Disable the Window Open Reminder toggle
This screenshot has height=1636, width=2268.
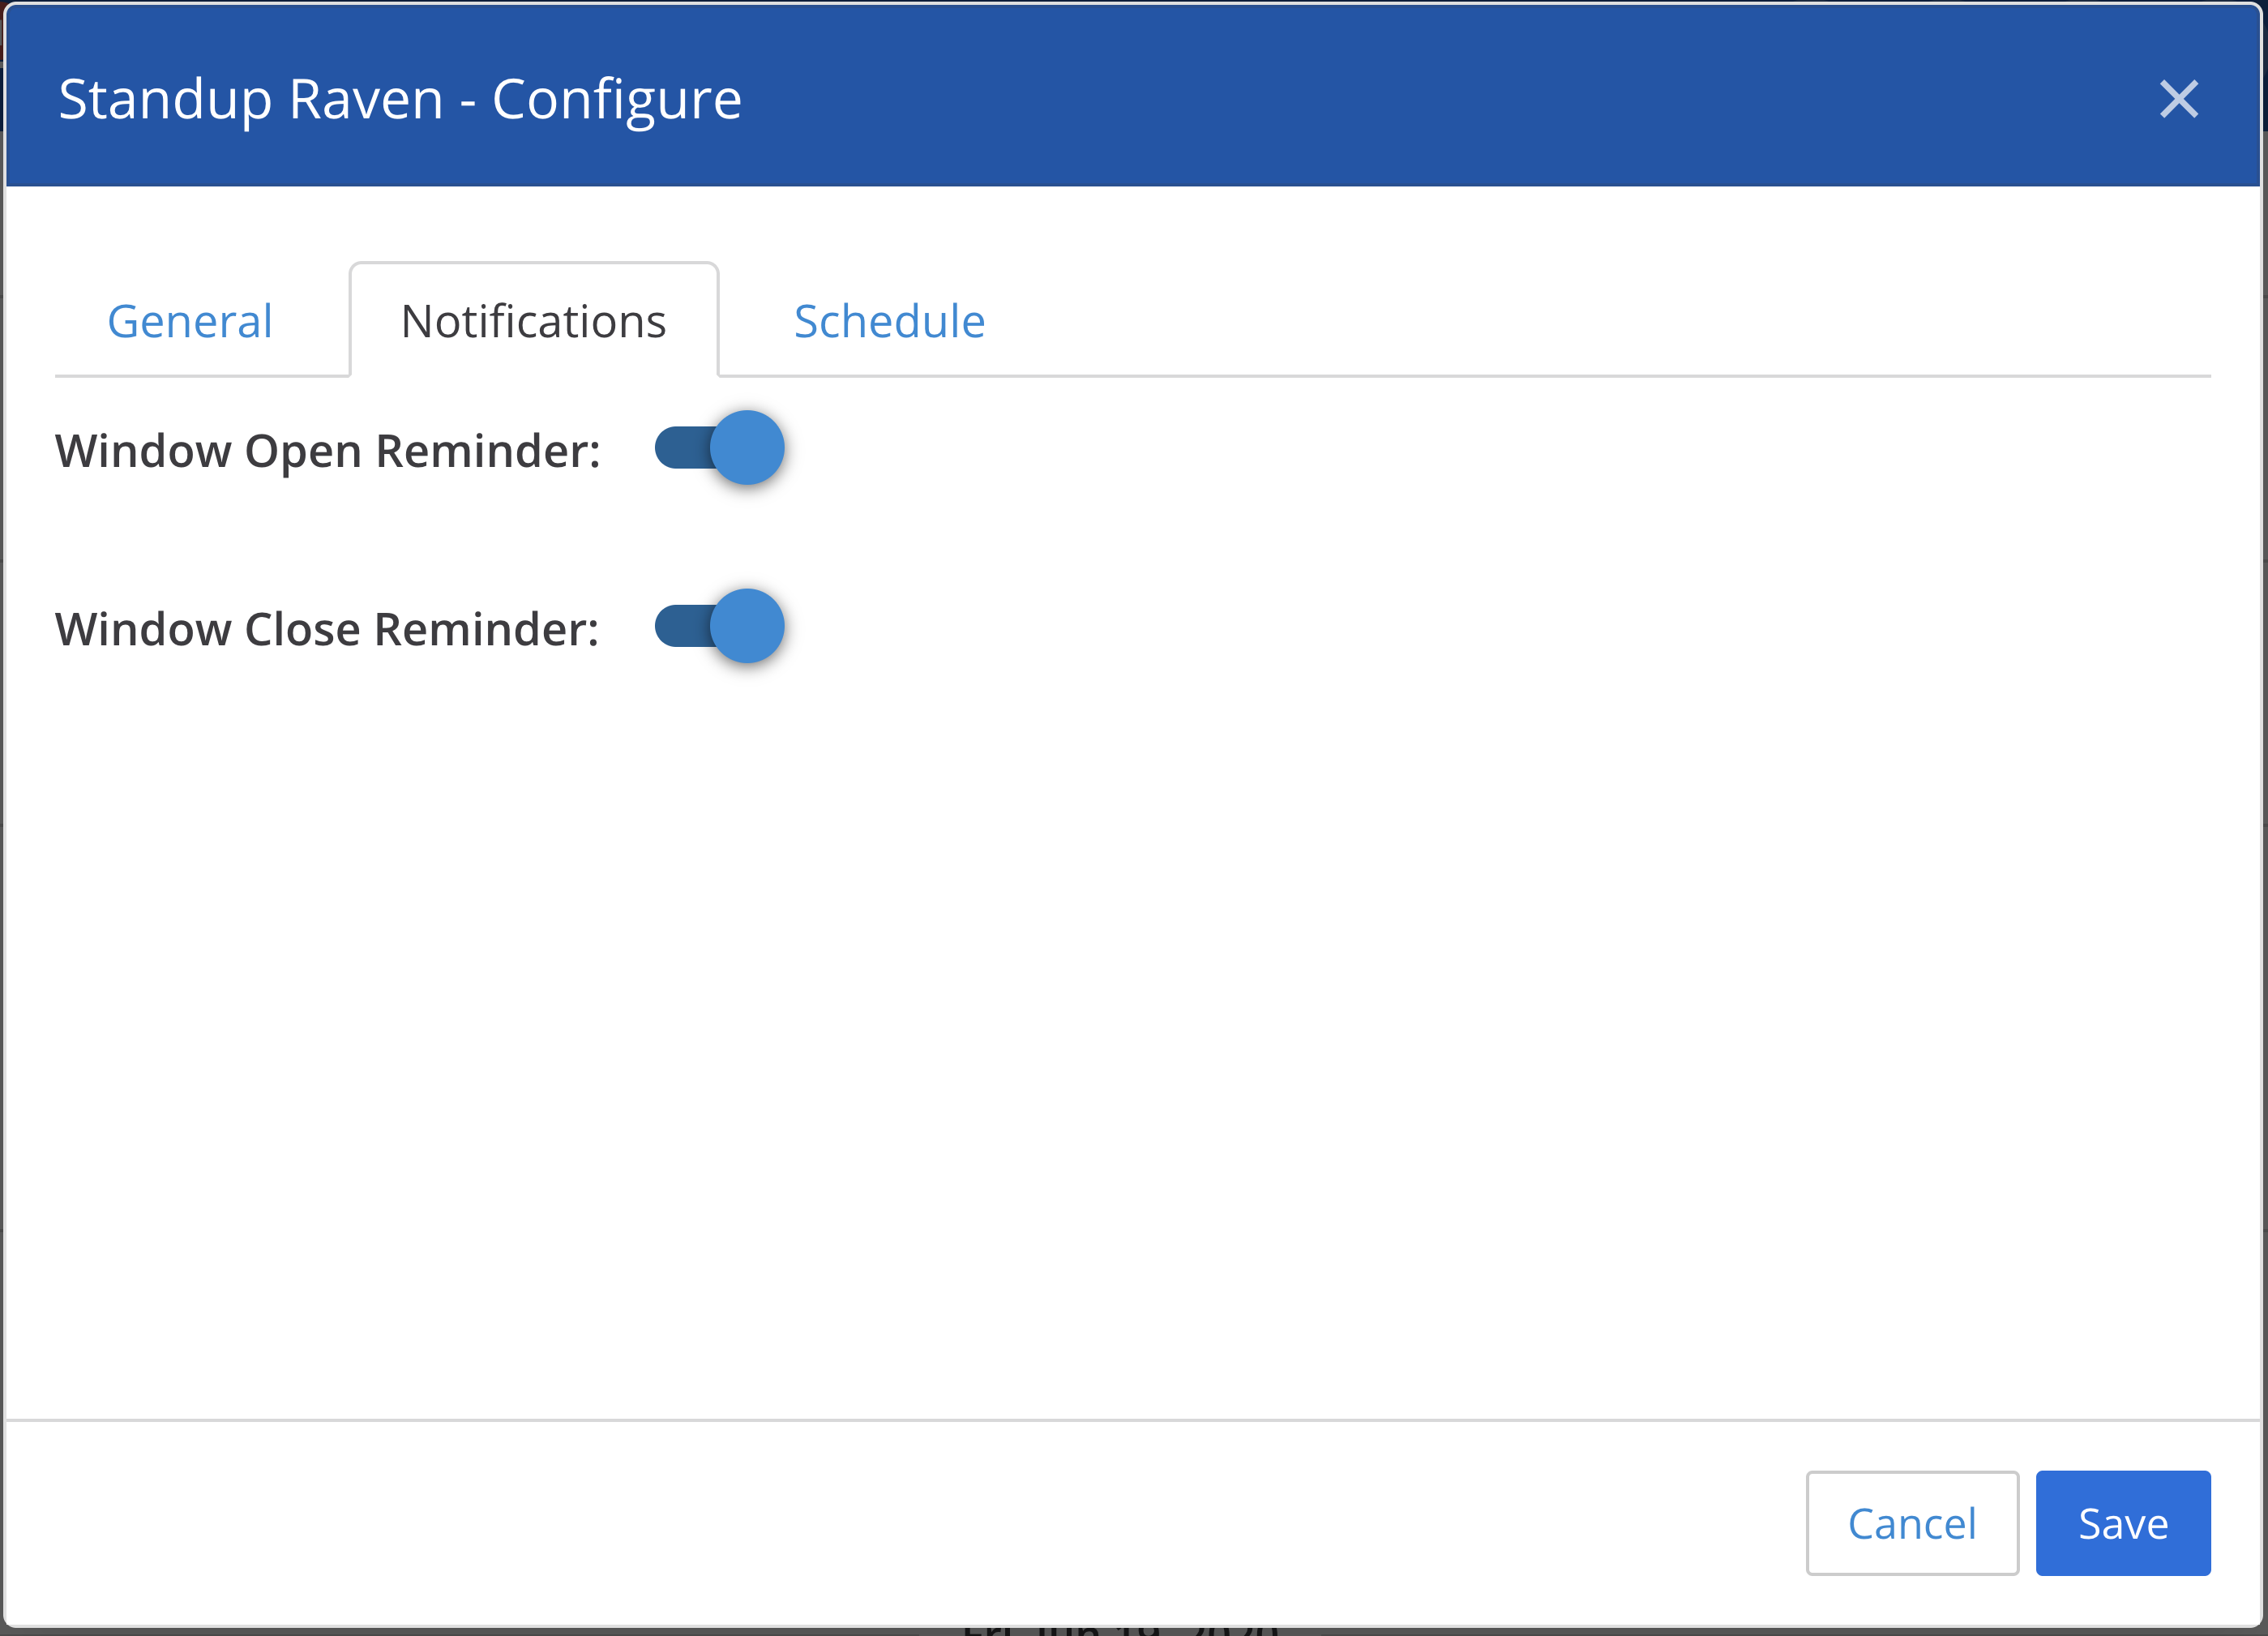pos(719,448)
